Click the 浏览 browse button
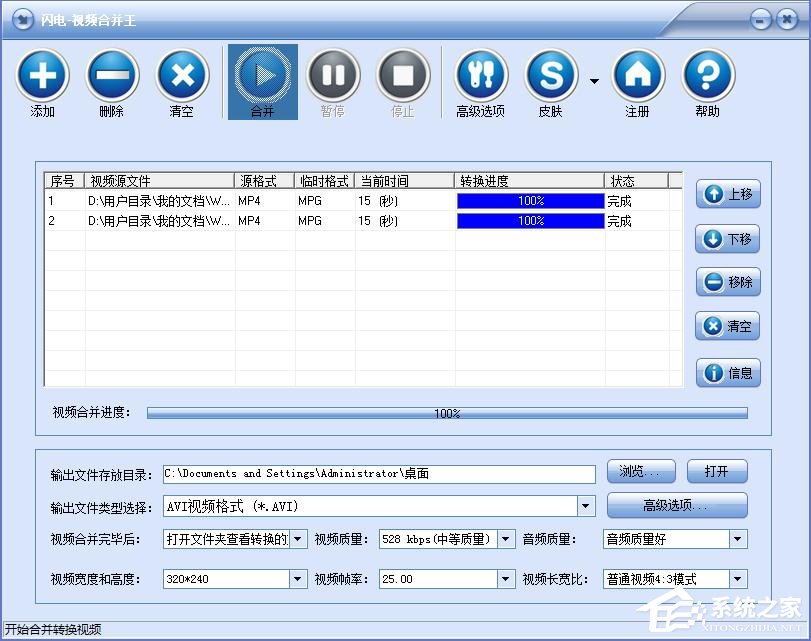The width and height of the screenshot is (811, 641). tap(640, 471)
